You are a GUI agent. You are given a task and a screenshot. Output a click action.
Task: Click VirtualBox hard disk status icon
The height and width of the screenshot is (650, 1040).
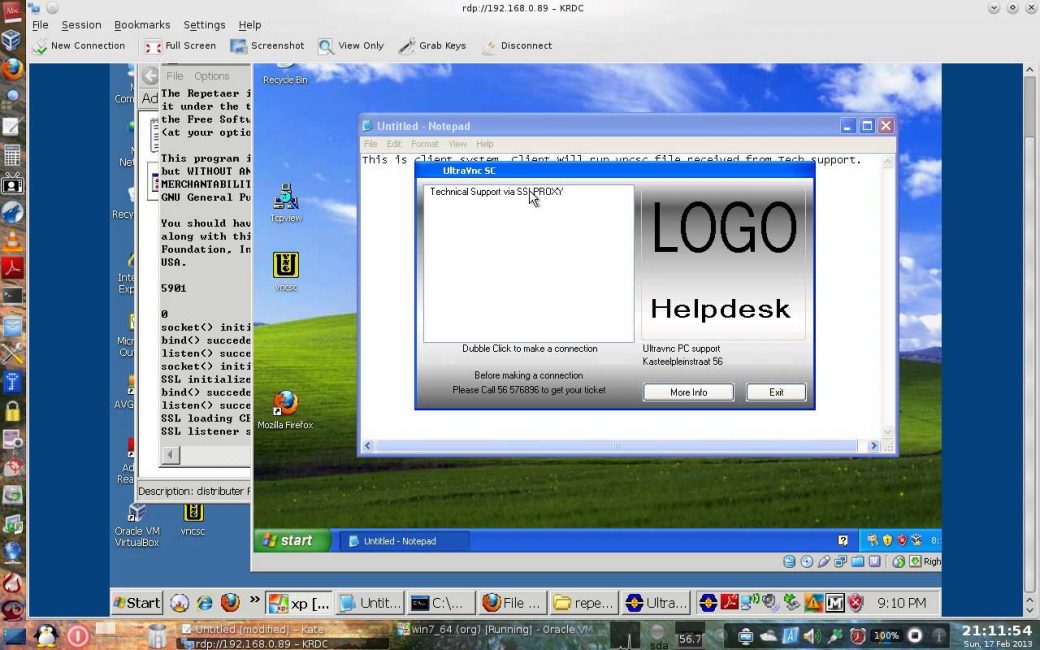coord(789,562)
